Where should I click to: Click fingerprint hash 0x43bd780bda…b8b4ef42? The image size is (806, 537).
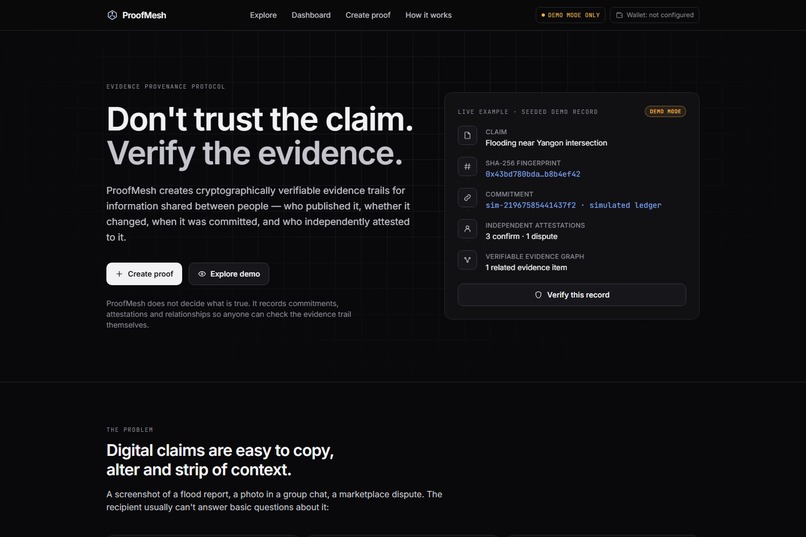(x=533, y=174)
